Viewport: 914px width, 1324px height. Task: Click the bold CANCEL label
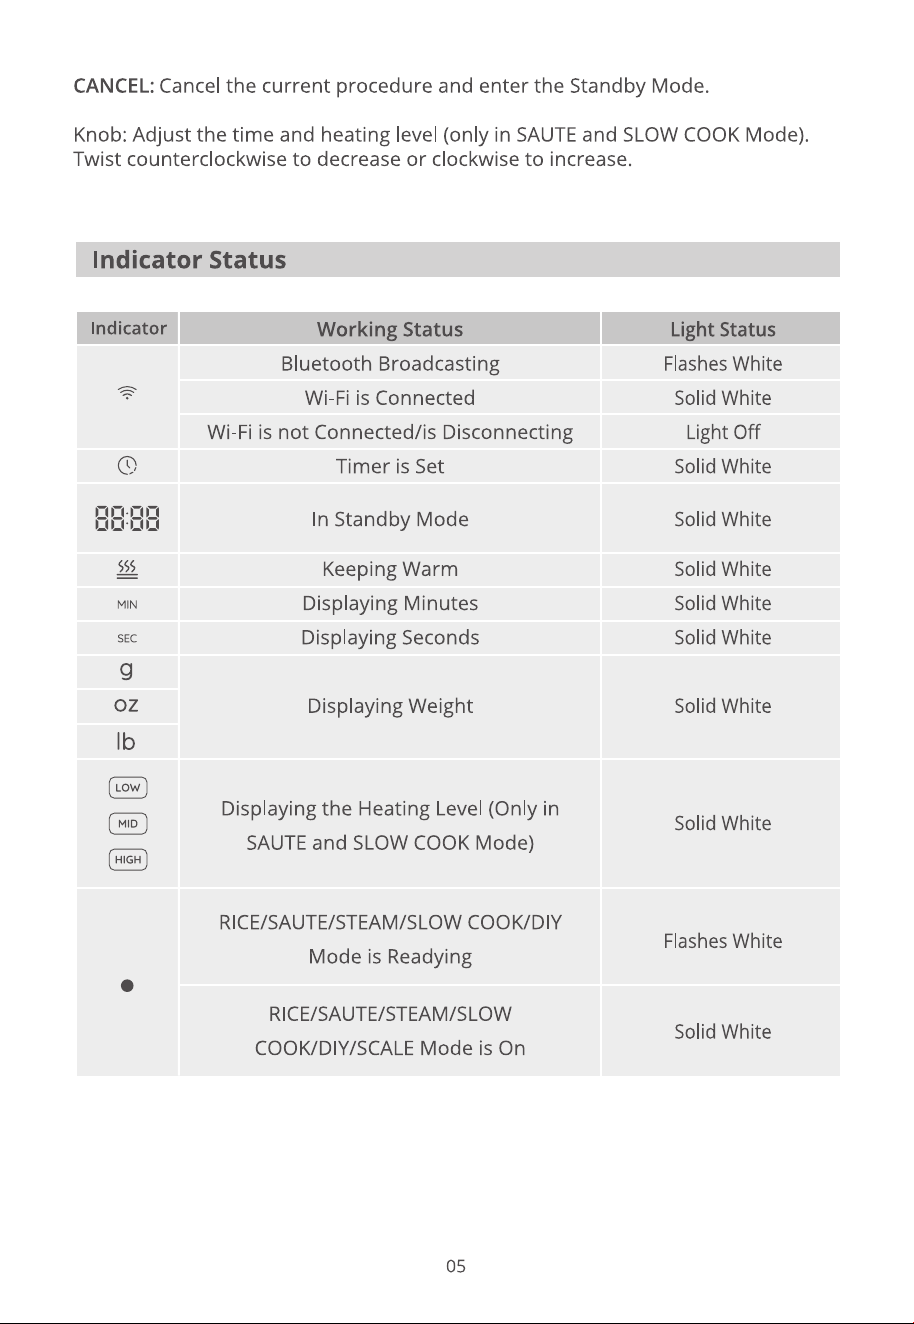114,86
